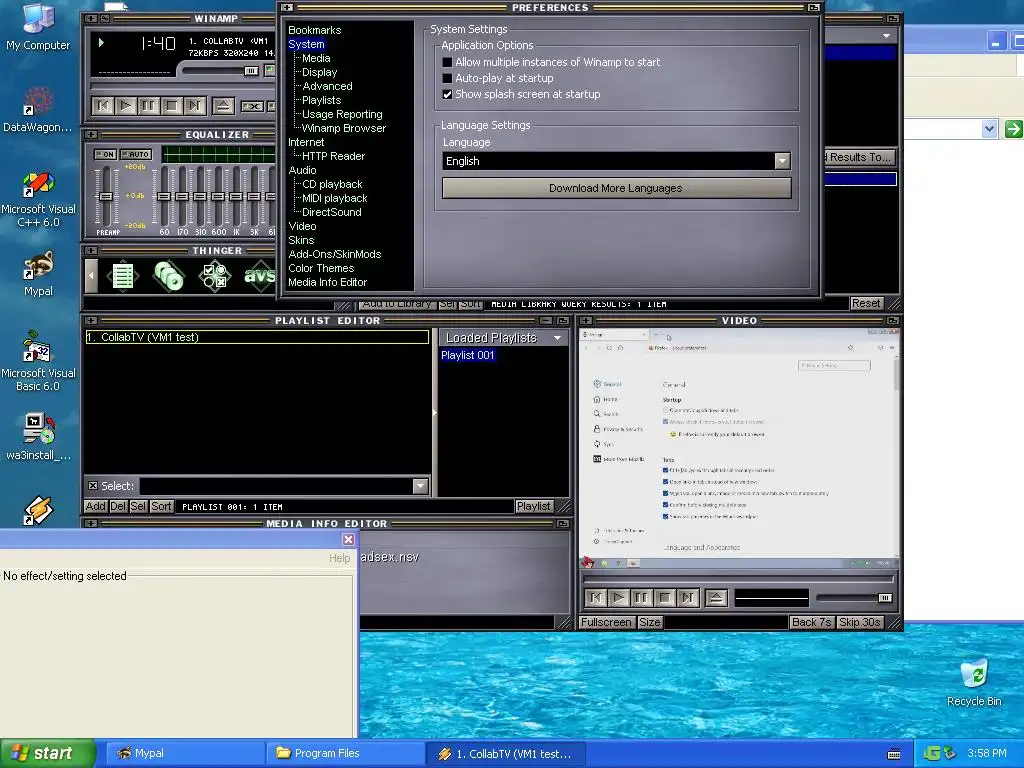
Task: Open Preferences checkboxes icon in Thinger
Action: pyautogui.click(x=214, y=276)
